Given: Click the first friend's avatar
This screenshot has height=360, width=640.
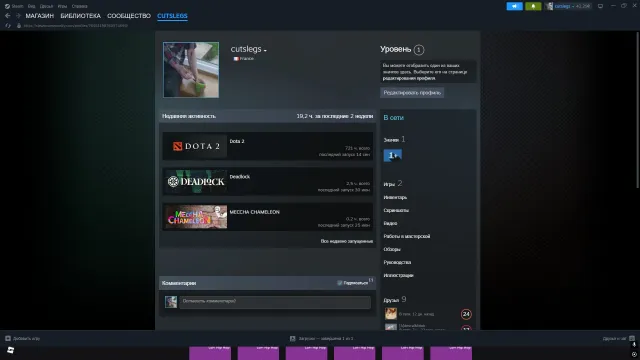Looking at the screenshot, I should 391,313.
